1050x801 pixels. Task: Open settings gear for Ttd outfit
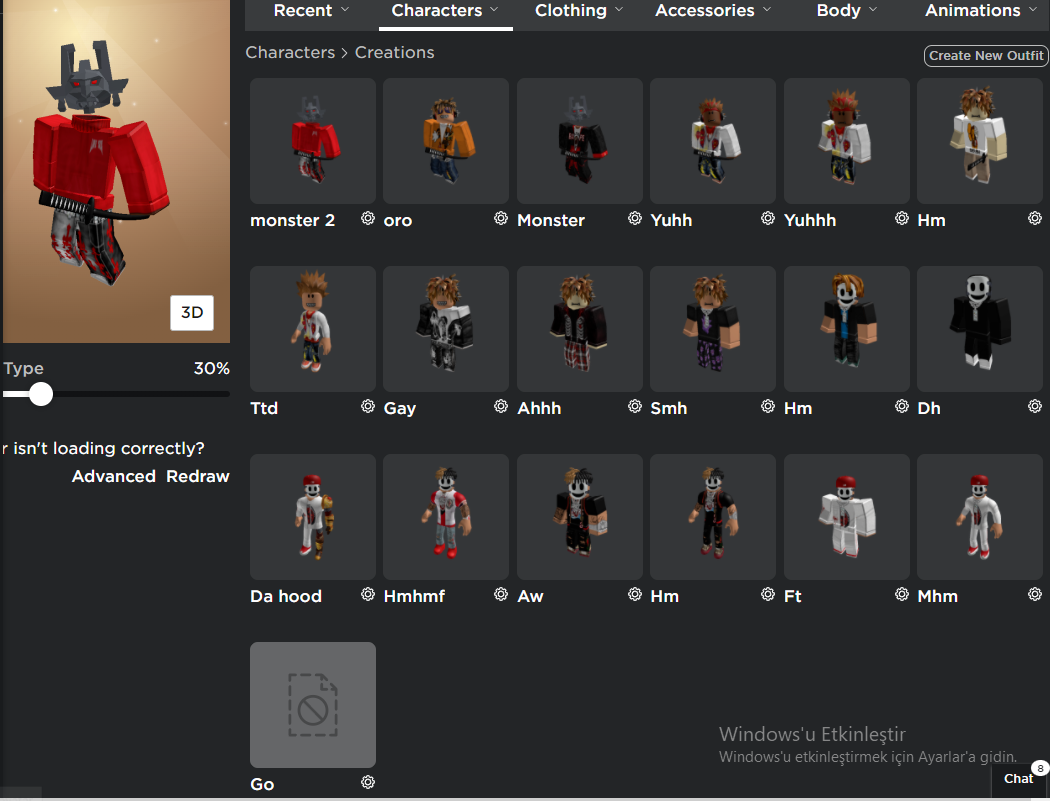[x=368, y=407]
